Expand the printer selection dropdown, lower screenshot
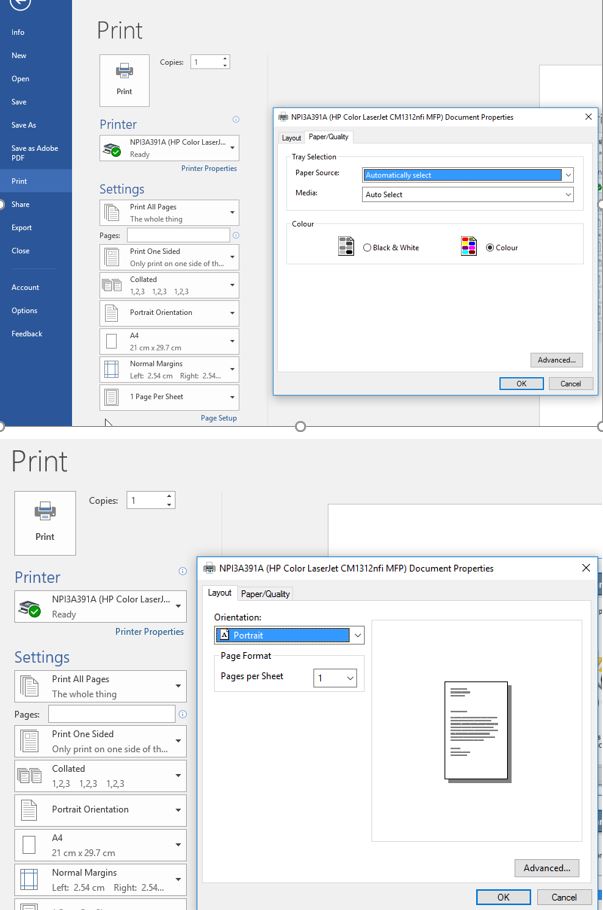The width and height of the screenshot is (603, 910). tap(178, 606)
